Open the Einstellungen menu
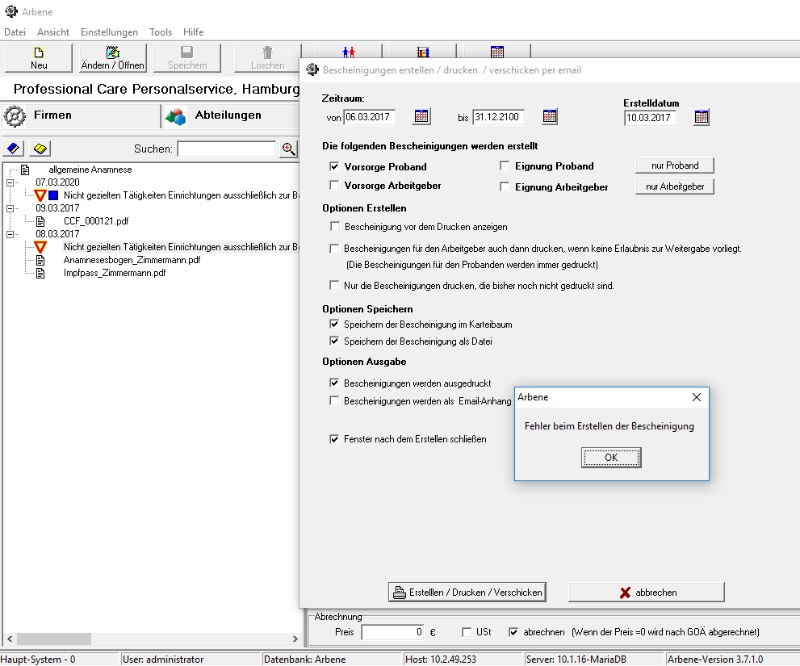800x666 pixels. click(x=109, y=32)
